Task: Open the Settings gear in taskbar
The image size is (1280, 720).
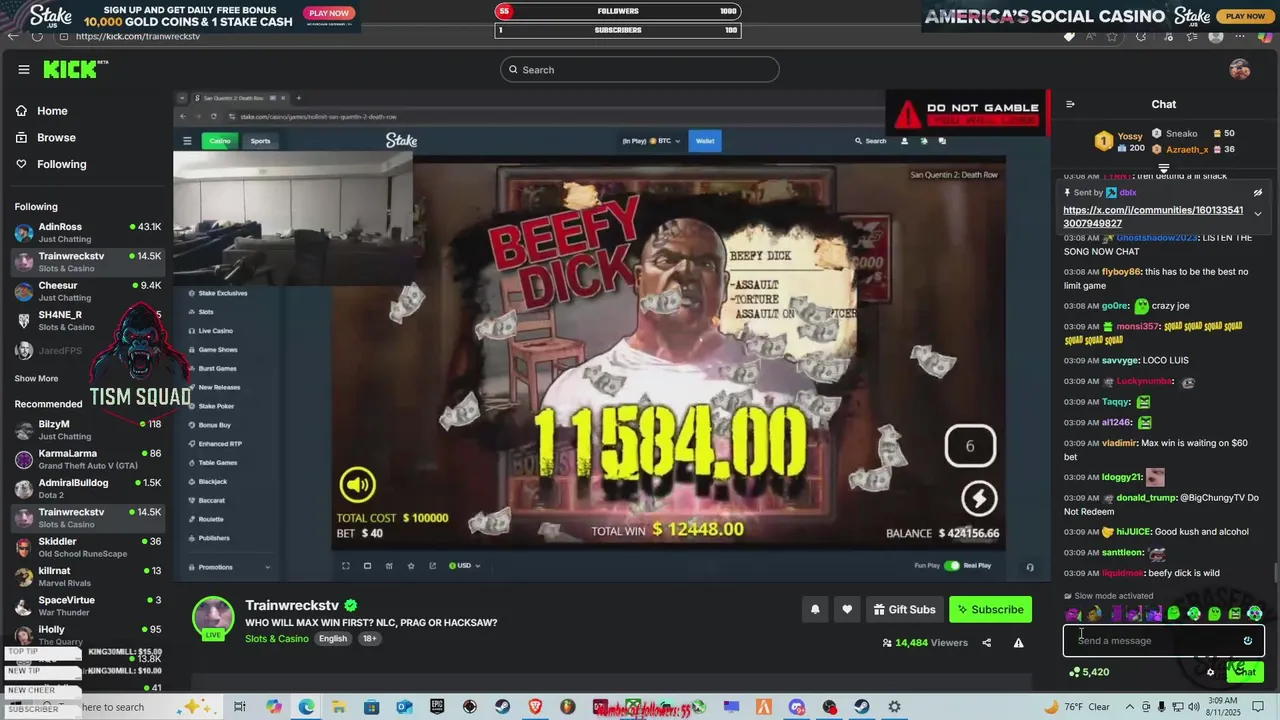Action: [894, 707]
